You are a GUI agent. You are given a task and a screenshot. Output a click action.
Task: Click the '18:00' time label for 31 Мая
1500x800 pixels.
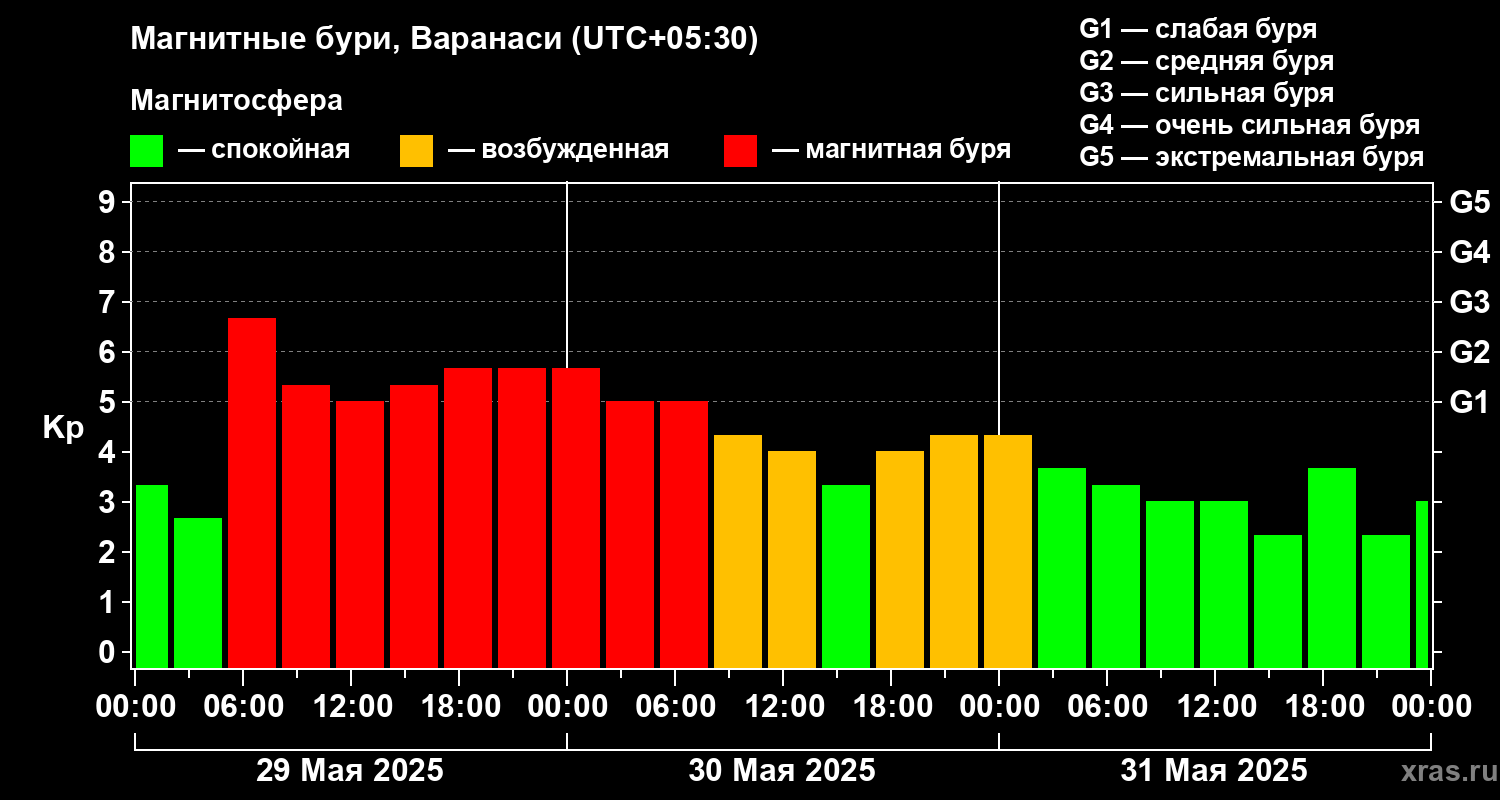[1323, 706]
